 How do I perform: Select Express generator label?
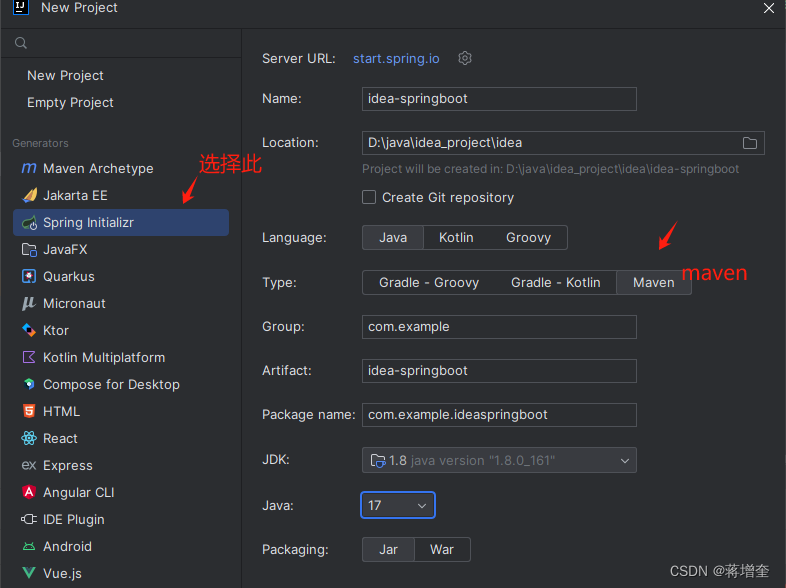pos(68,466)
